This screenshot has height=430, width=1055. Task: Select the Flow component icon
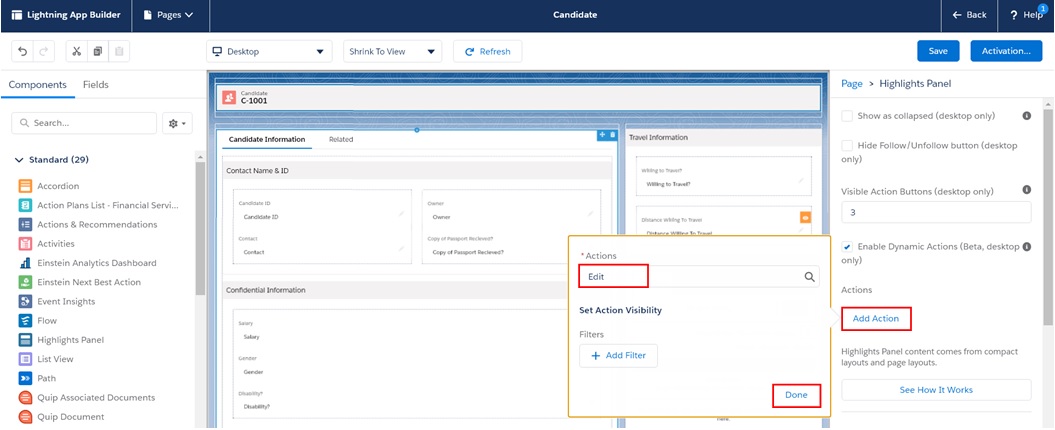click(x=26, y=320)
